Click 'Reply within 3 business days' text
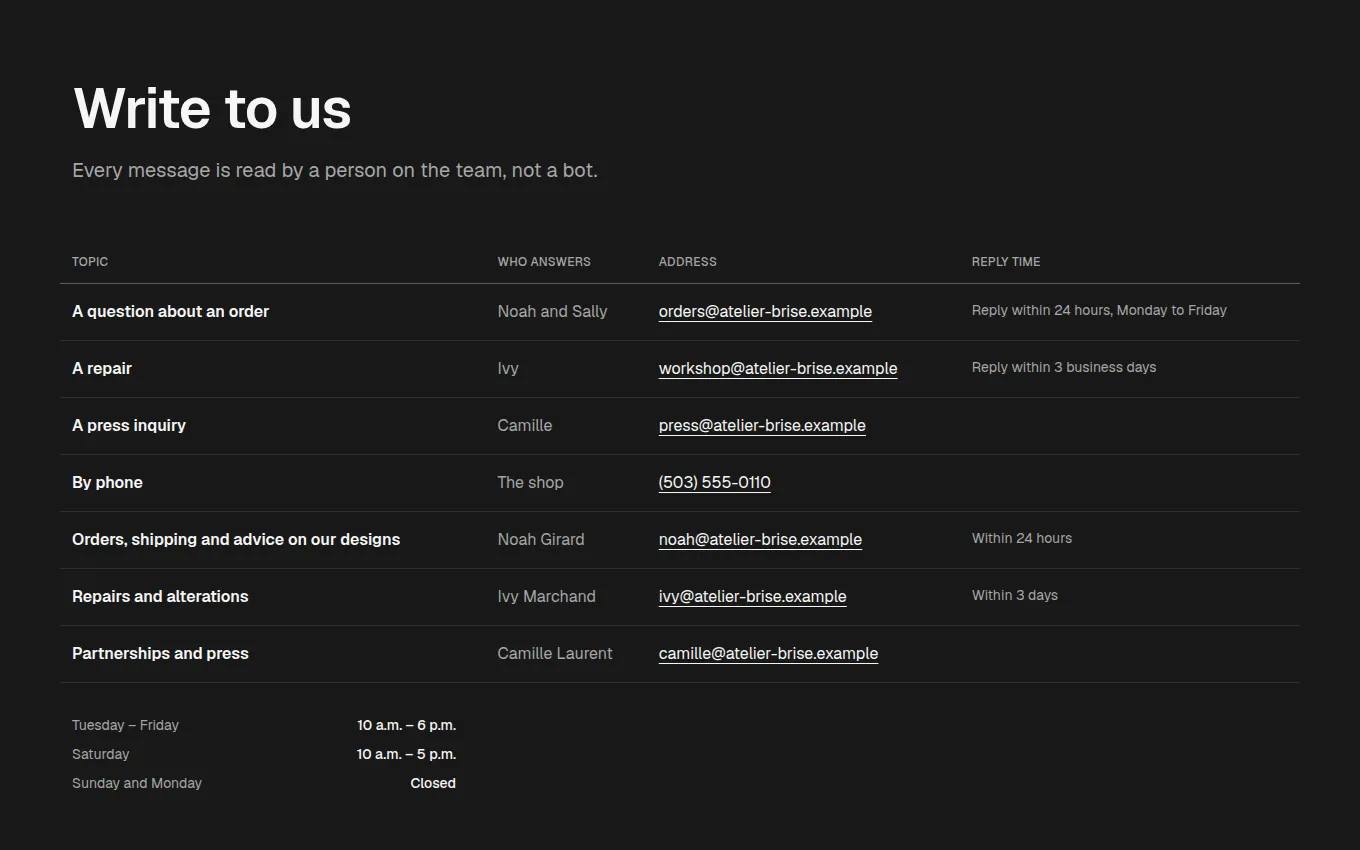The image size is (1360, 850). pyautogui.click(x=1064, y=368)
